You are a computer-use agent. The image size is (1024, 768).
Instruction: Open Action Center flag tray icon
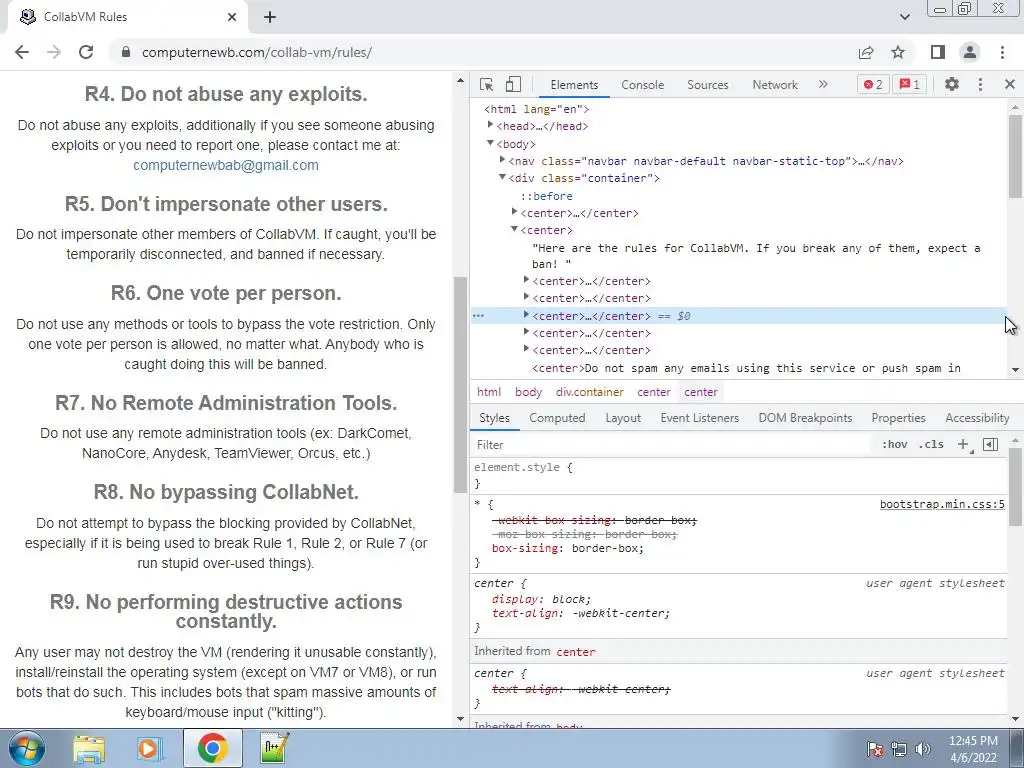(x=875, y=749)
